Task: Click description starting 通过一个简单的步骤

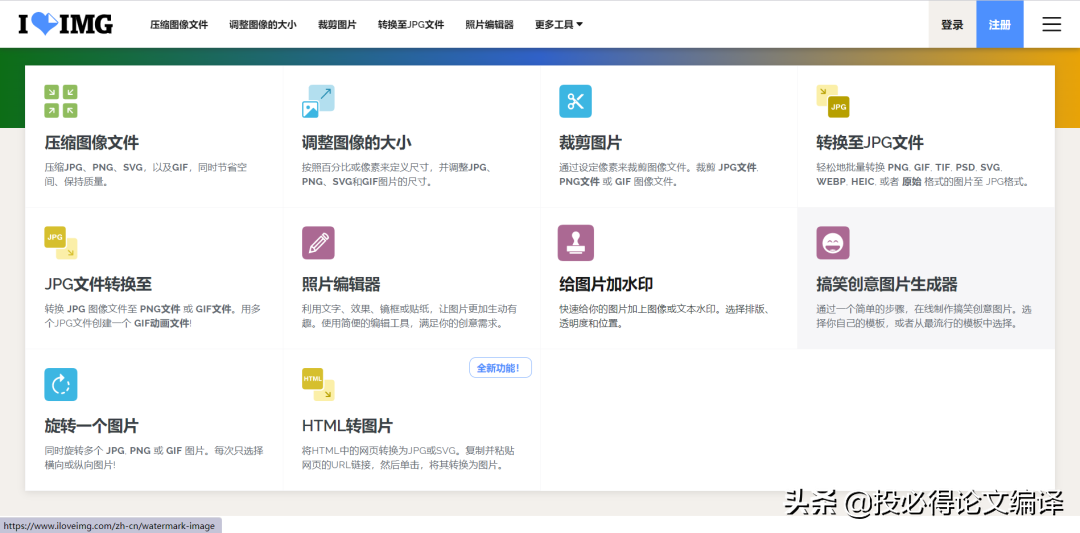Action: [x=924, y=316]
